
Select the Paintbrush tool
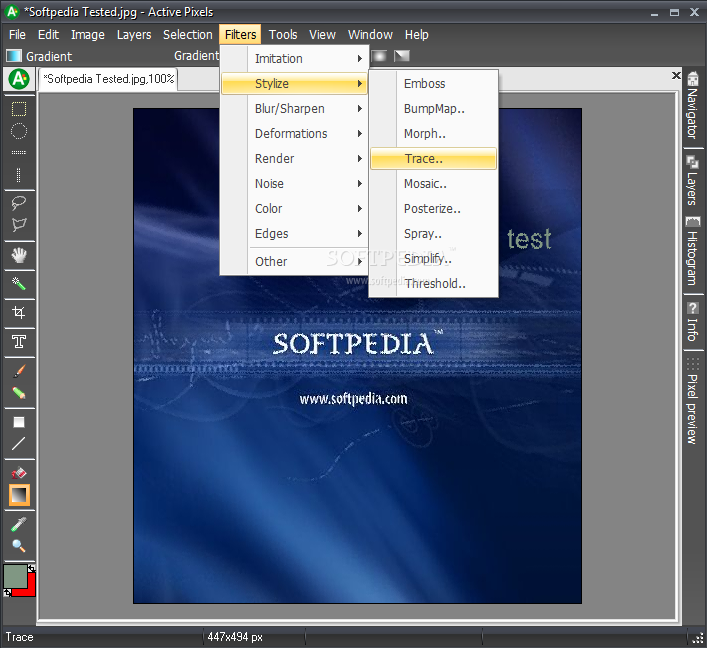click(19, 371)
